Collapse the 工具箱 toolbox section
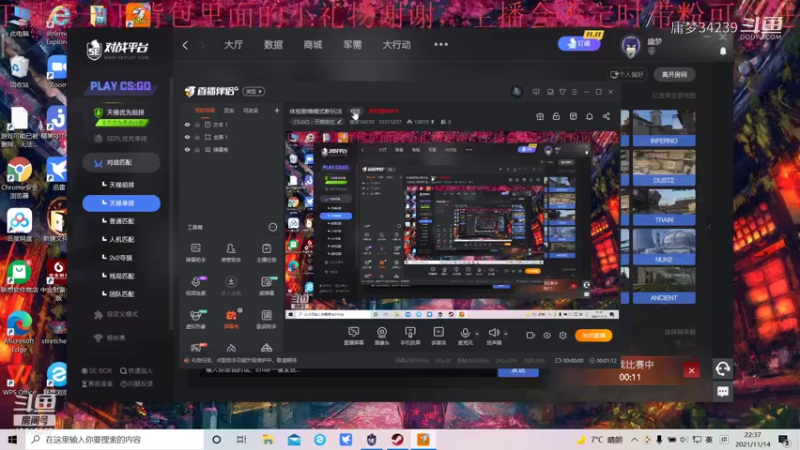The height and width of the screenshot is (450, 800). coord(272,227)
